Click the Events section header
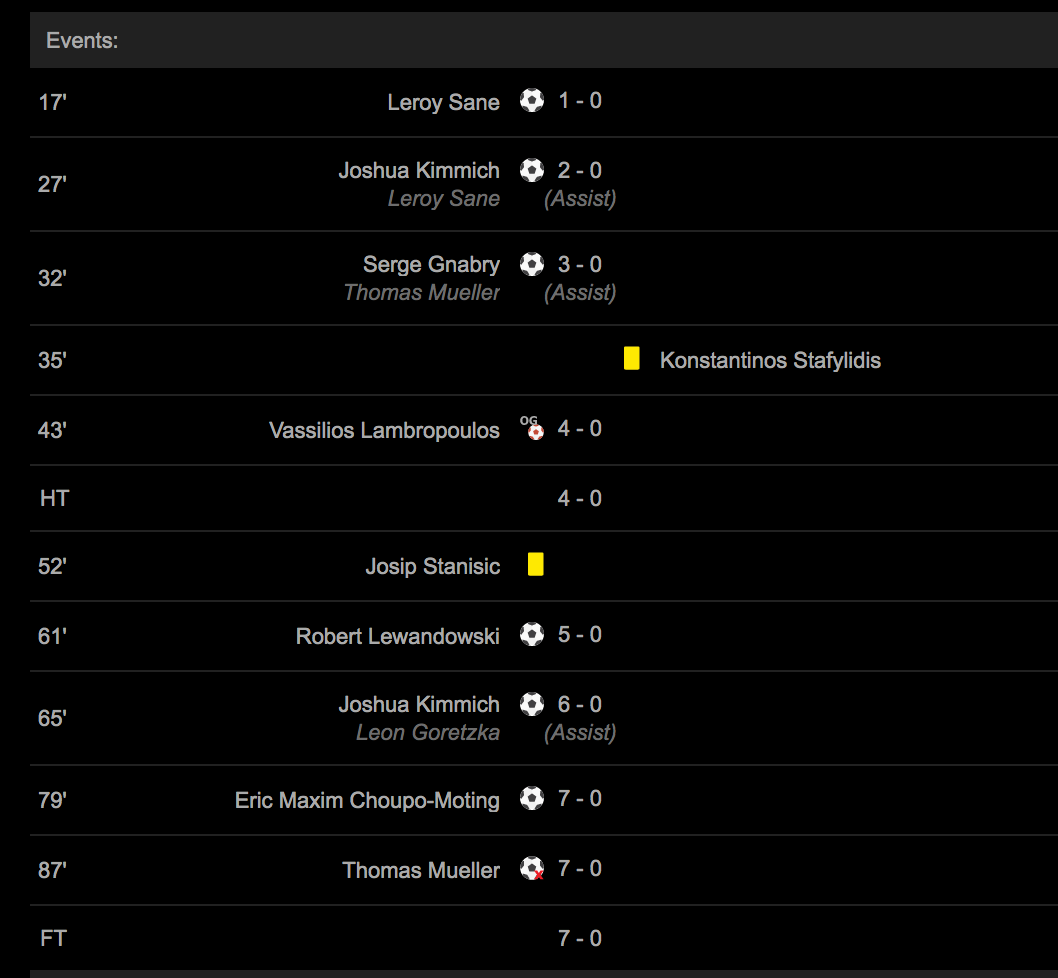The width and height of the screenshot is (1058, 978). click(82, 41)
